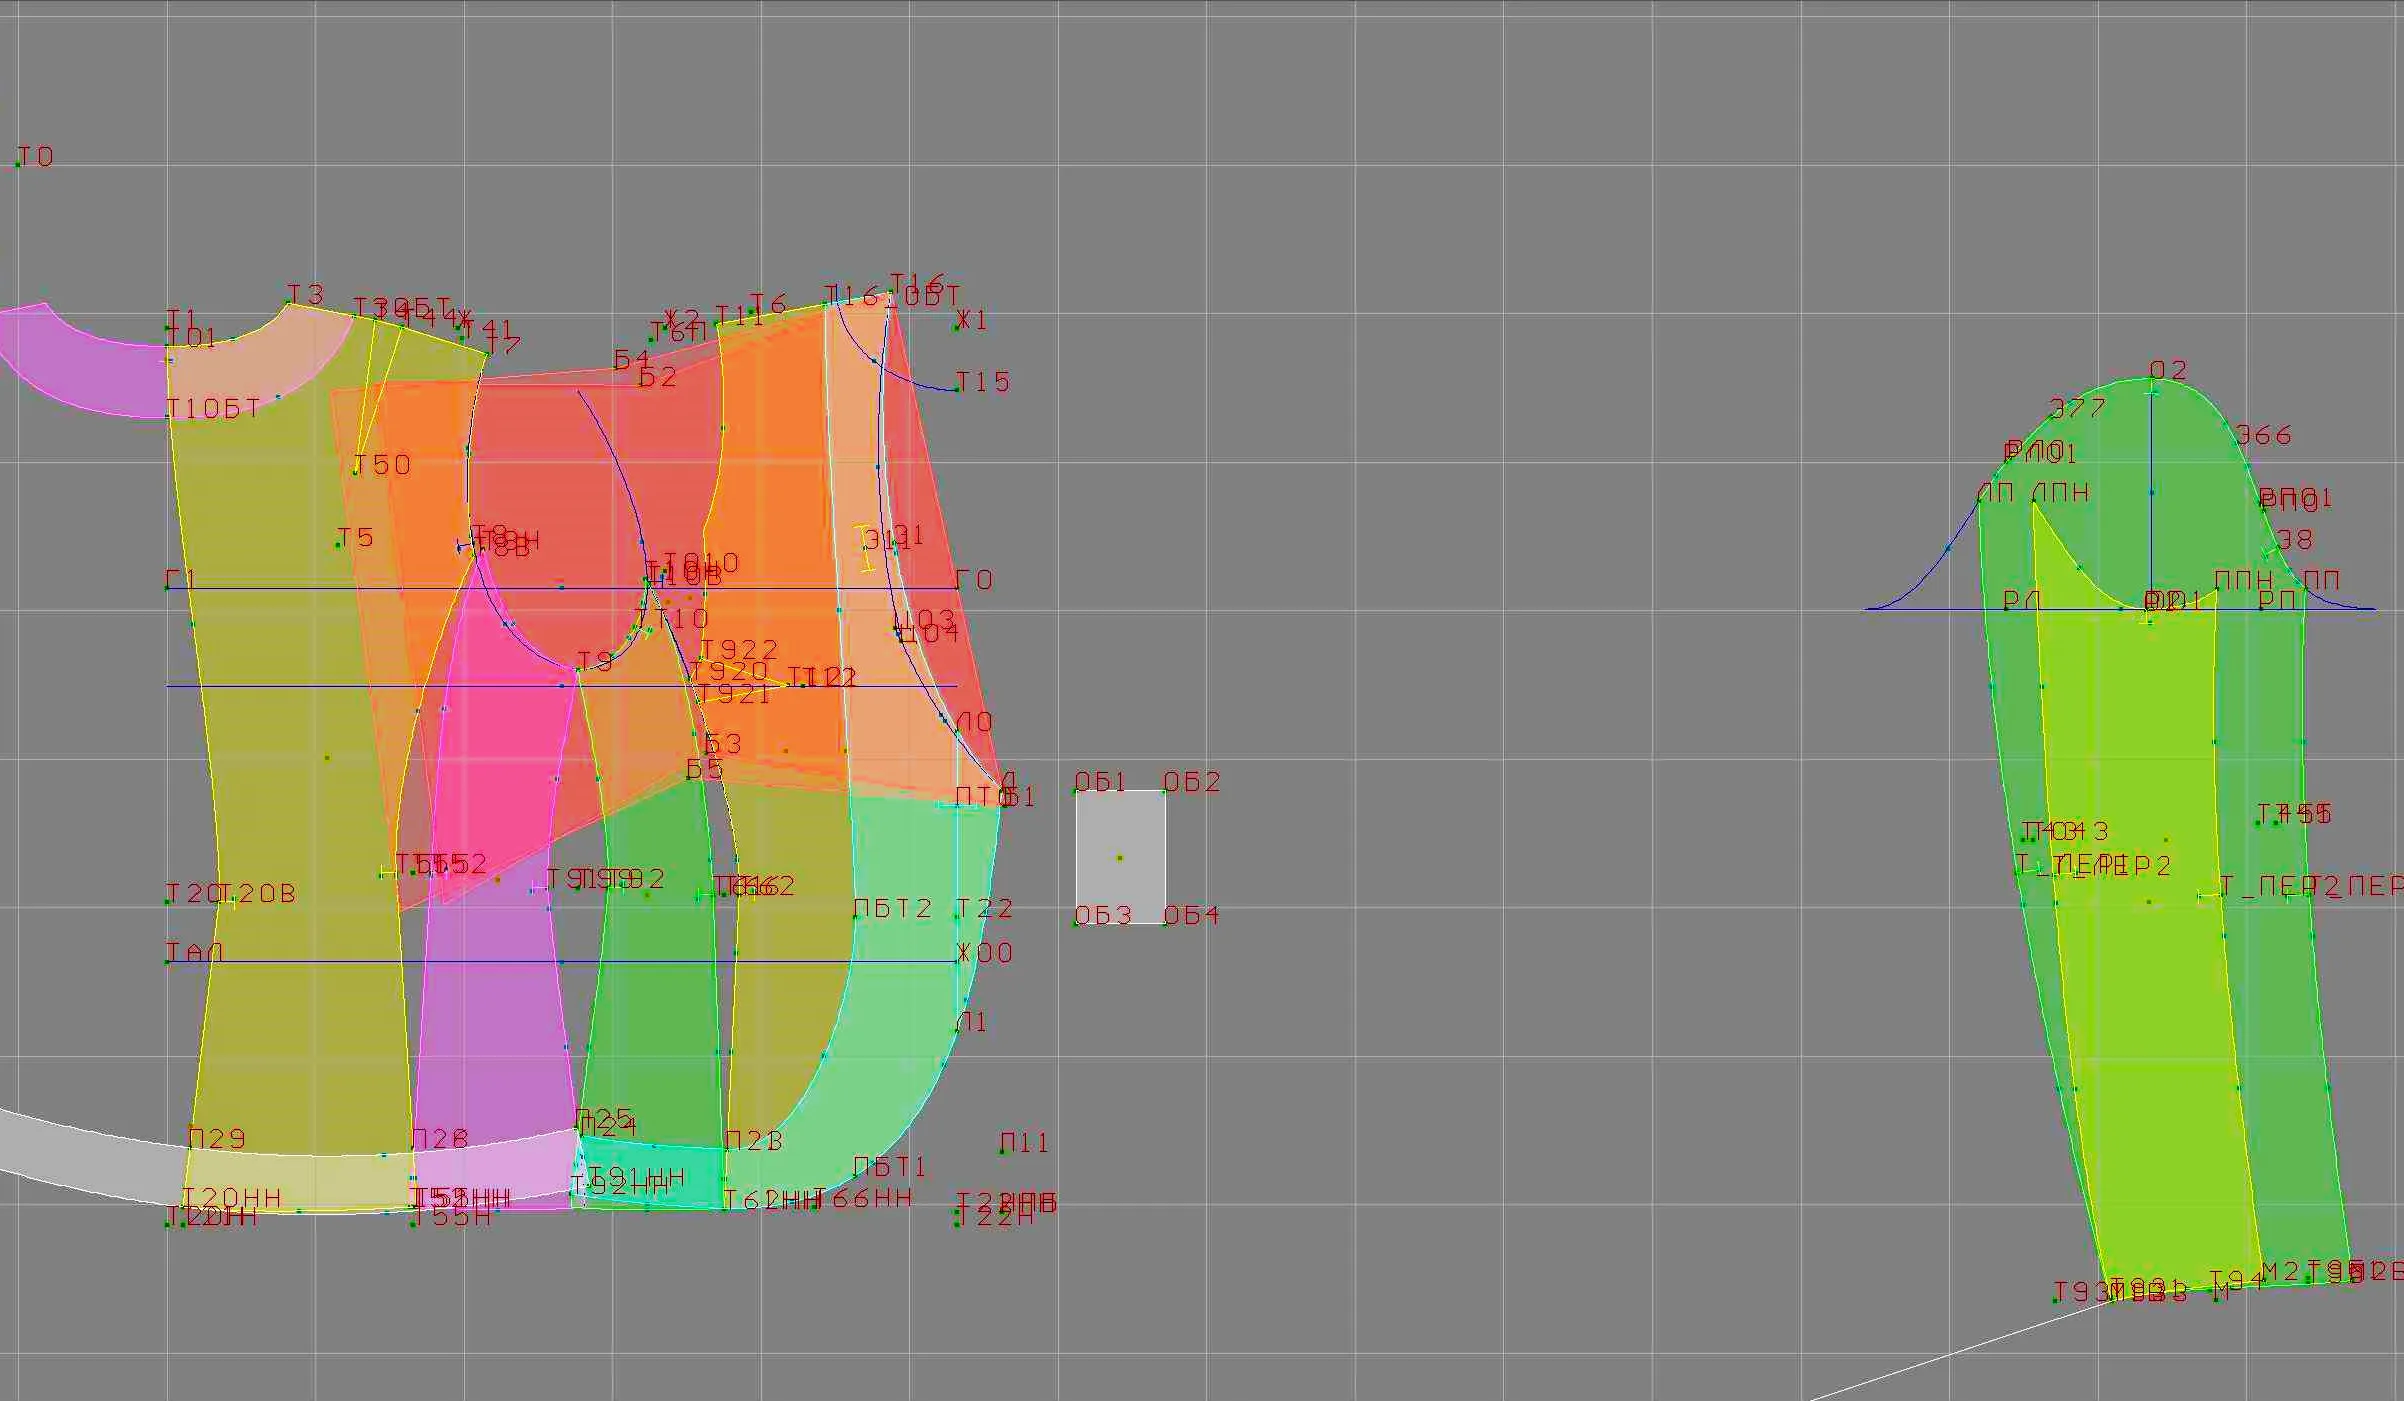
Task: Pick the ОБ2 corner point
Action: coord(1166,790)
